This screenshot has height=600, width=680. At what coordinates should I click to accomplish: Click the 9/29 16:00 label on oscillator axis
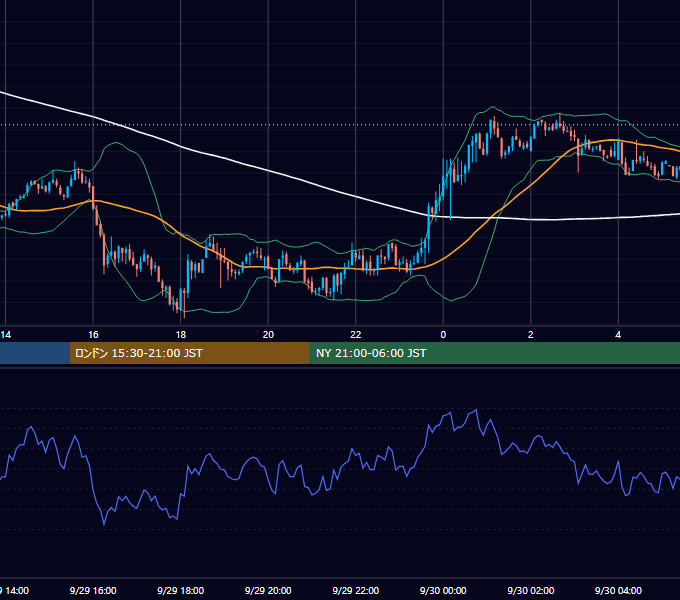click(93, 590)
